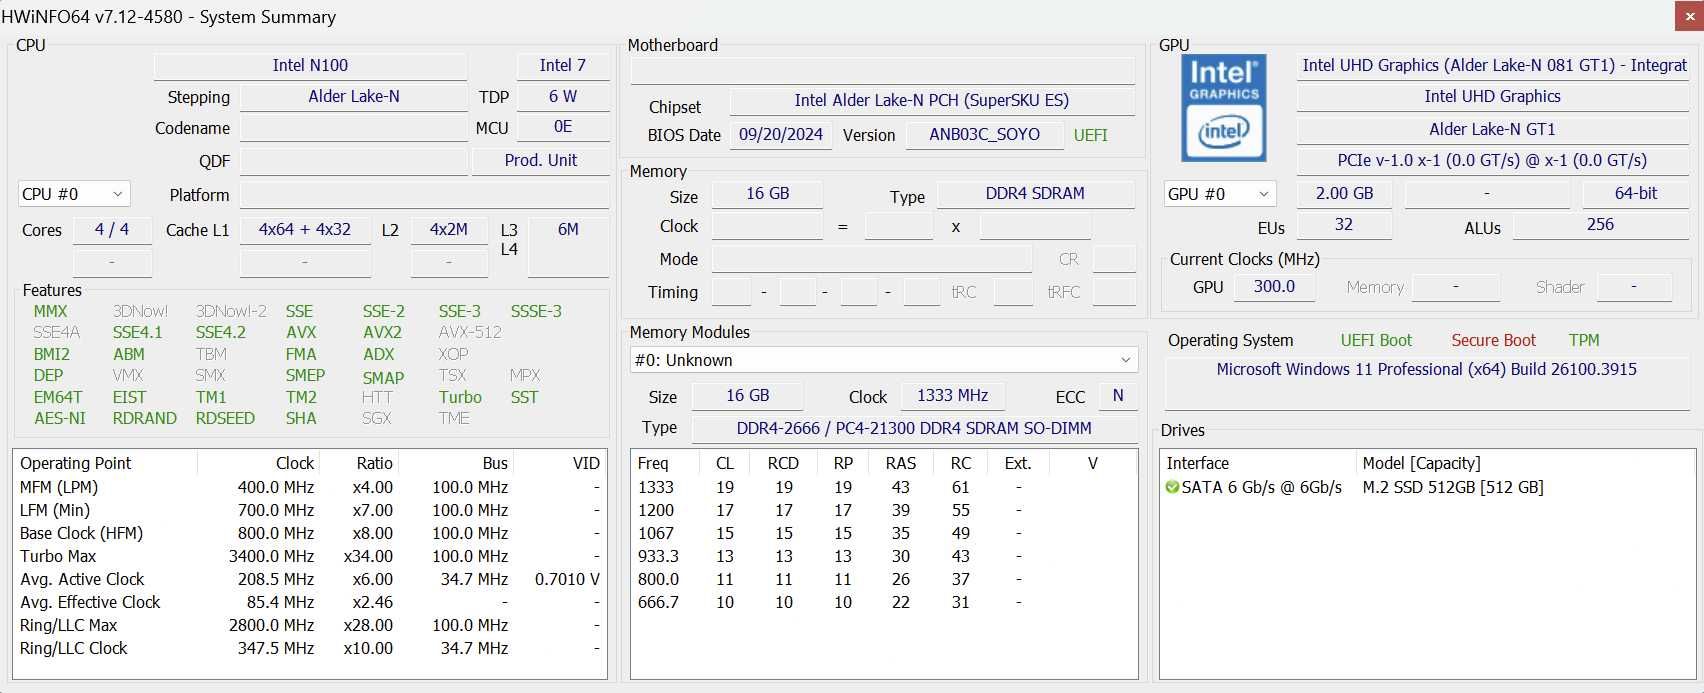Viewport: 1704px width, 693px height.
Task: Click the red Secure Boot label
Action: [1493, 340]
